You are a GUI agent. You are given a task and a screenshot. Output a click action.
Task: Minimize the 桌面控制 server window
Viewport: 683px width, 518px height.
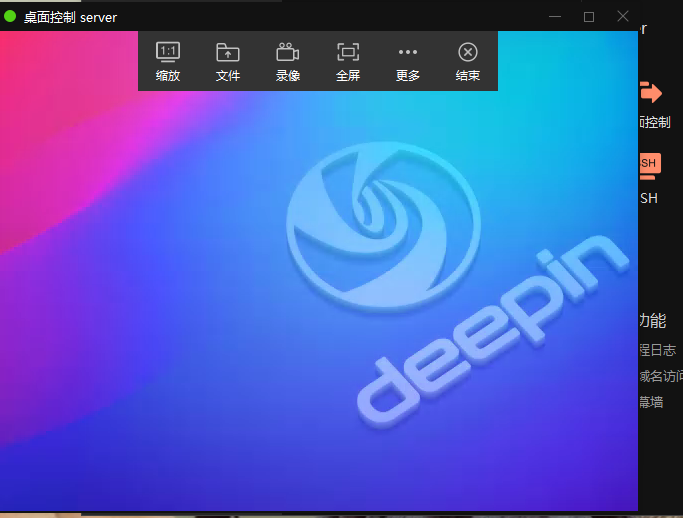555,17
